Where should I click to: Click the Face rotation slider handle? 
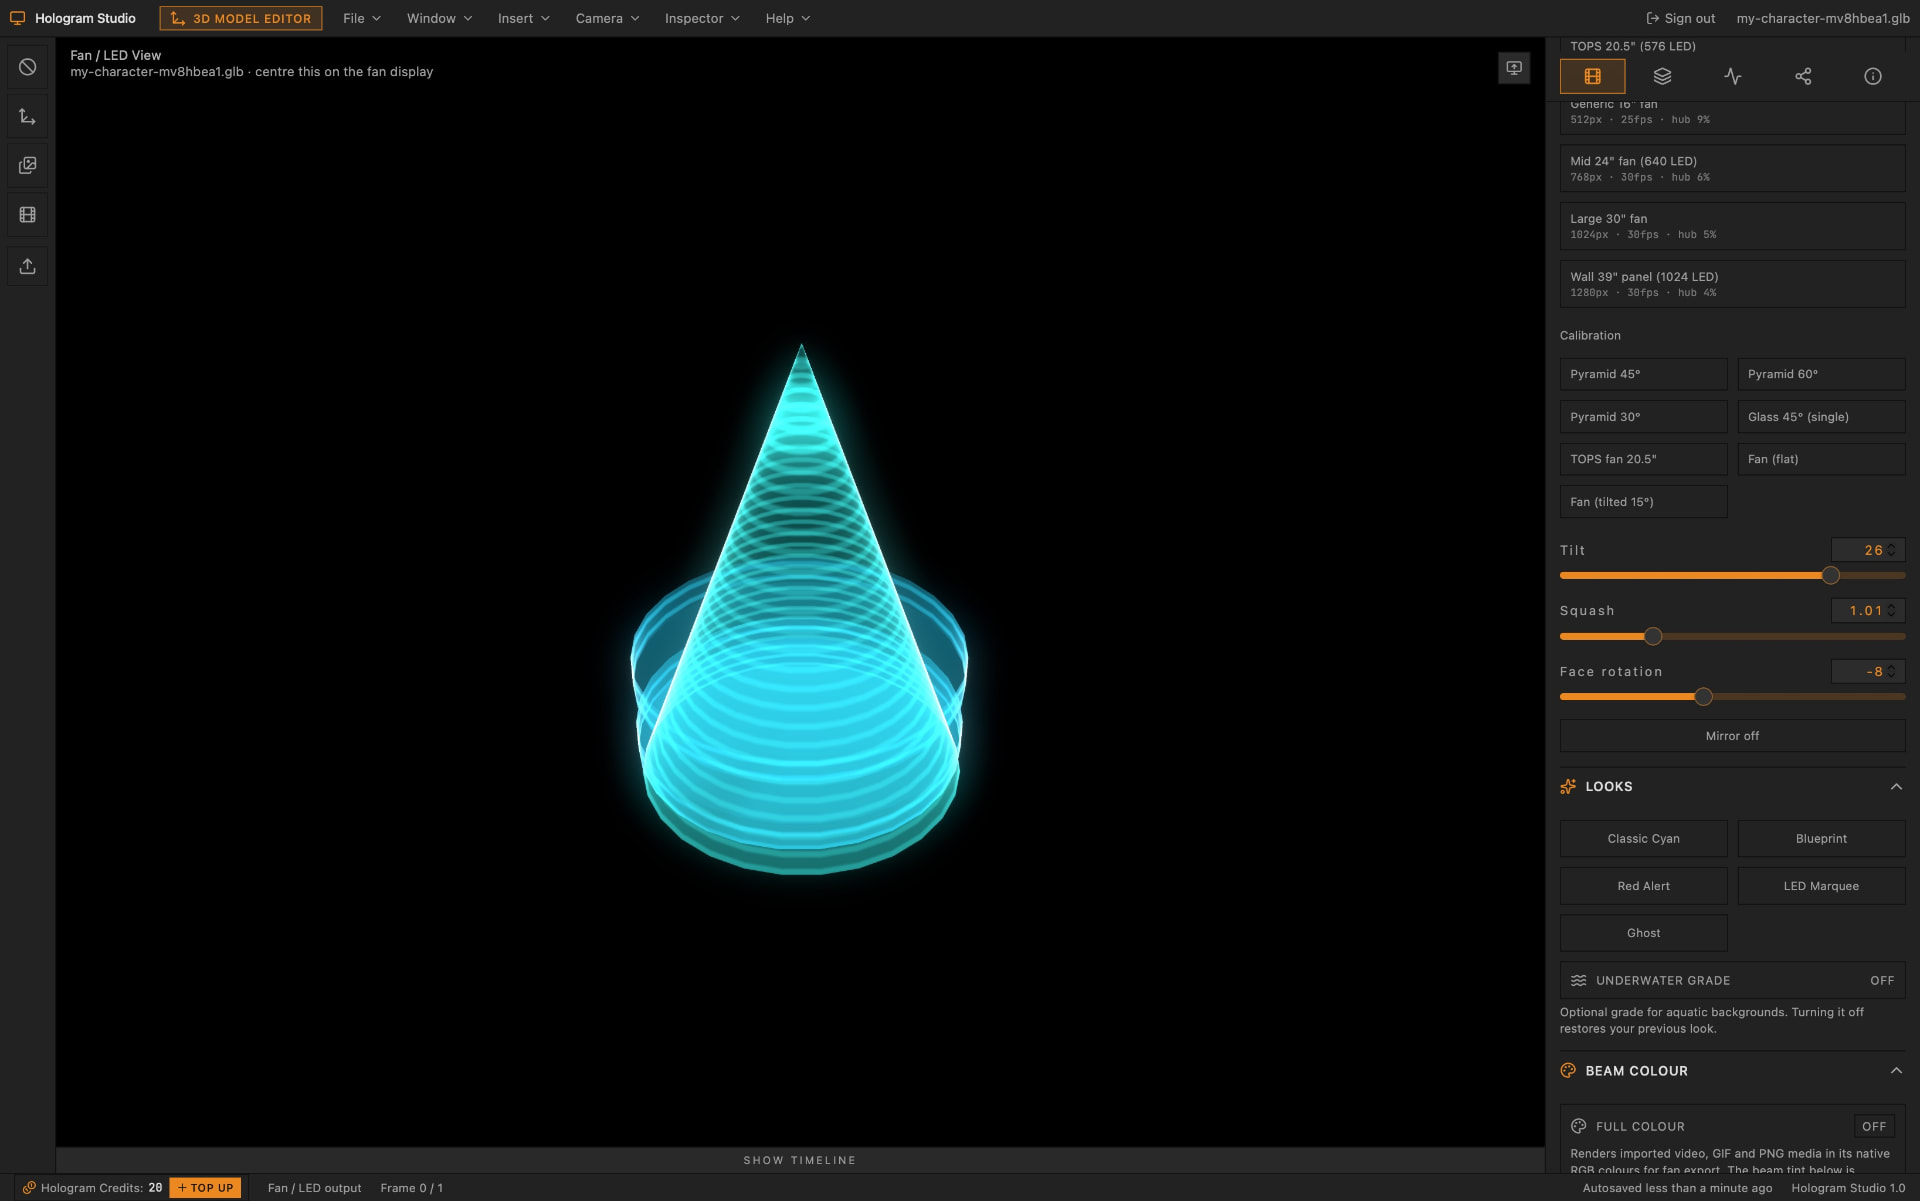pyautogui.click(x=1703, y=697)
